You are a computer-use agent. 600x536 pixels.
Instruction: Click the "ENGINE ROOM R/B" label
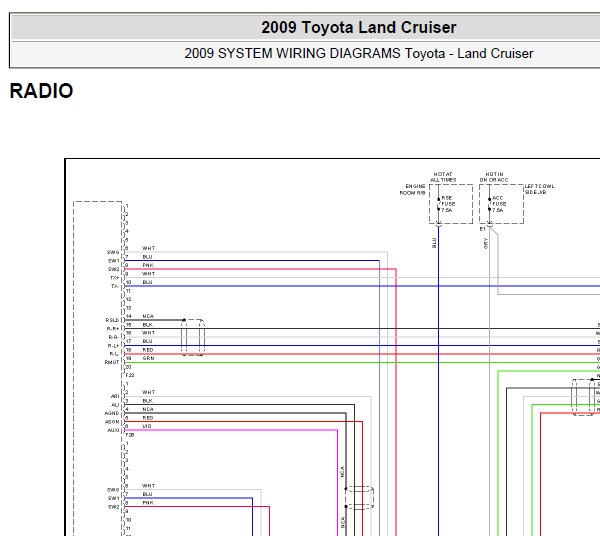coord(412,190)
